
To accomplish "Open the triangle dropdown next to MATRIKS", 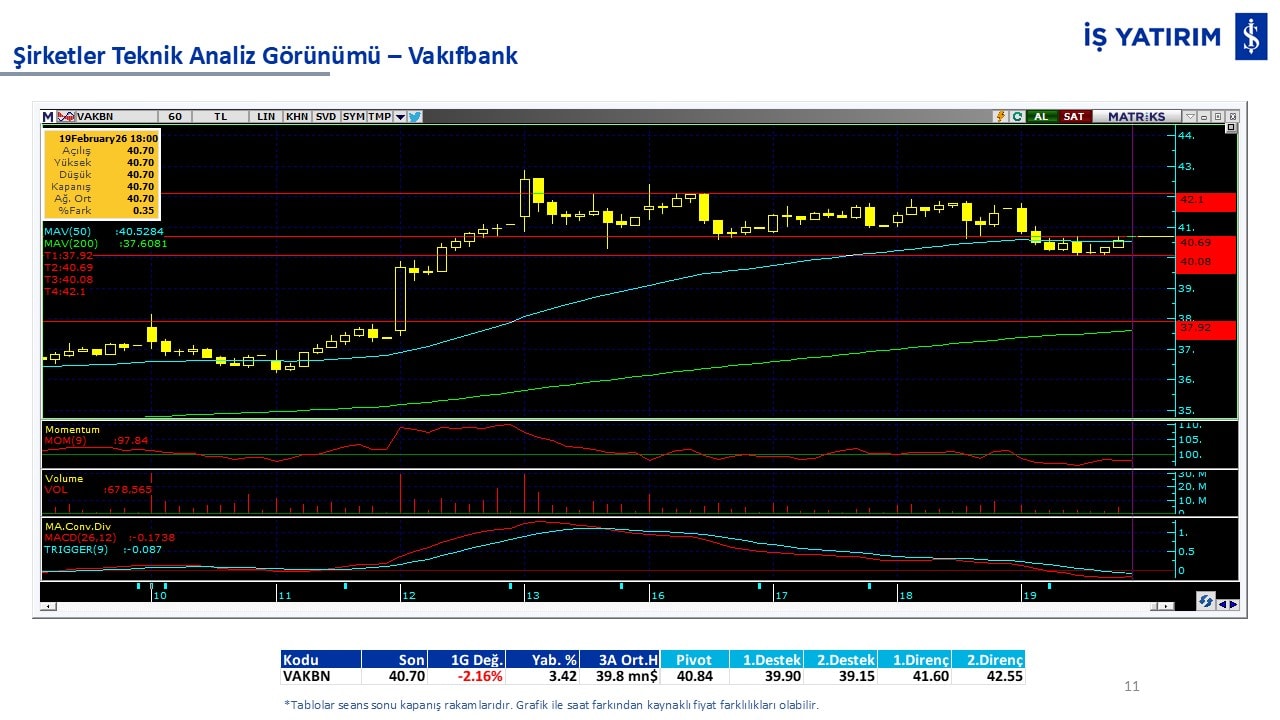I will (x=1189, y=116).
